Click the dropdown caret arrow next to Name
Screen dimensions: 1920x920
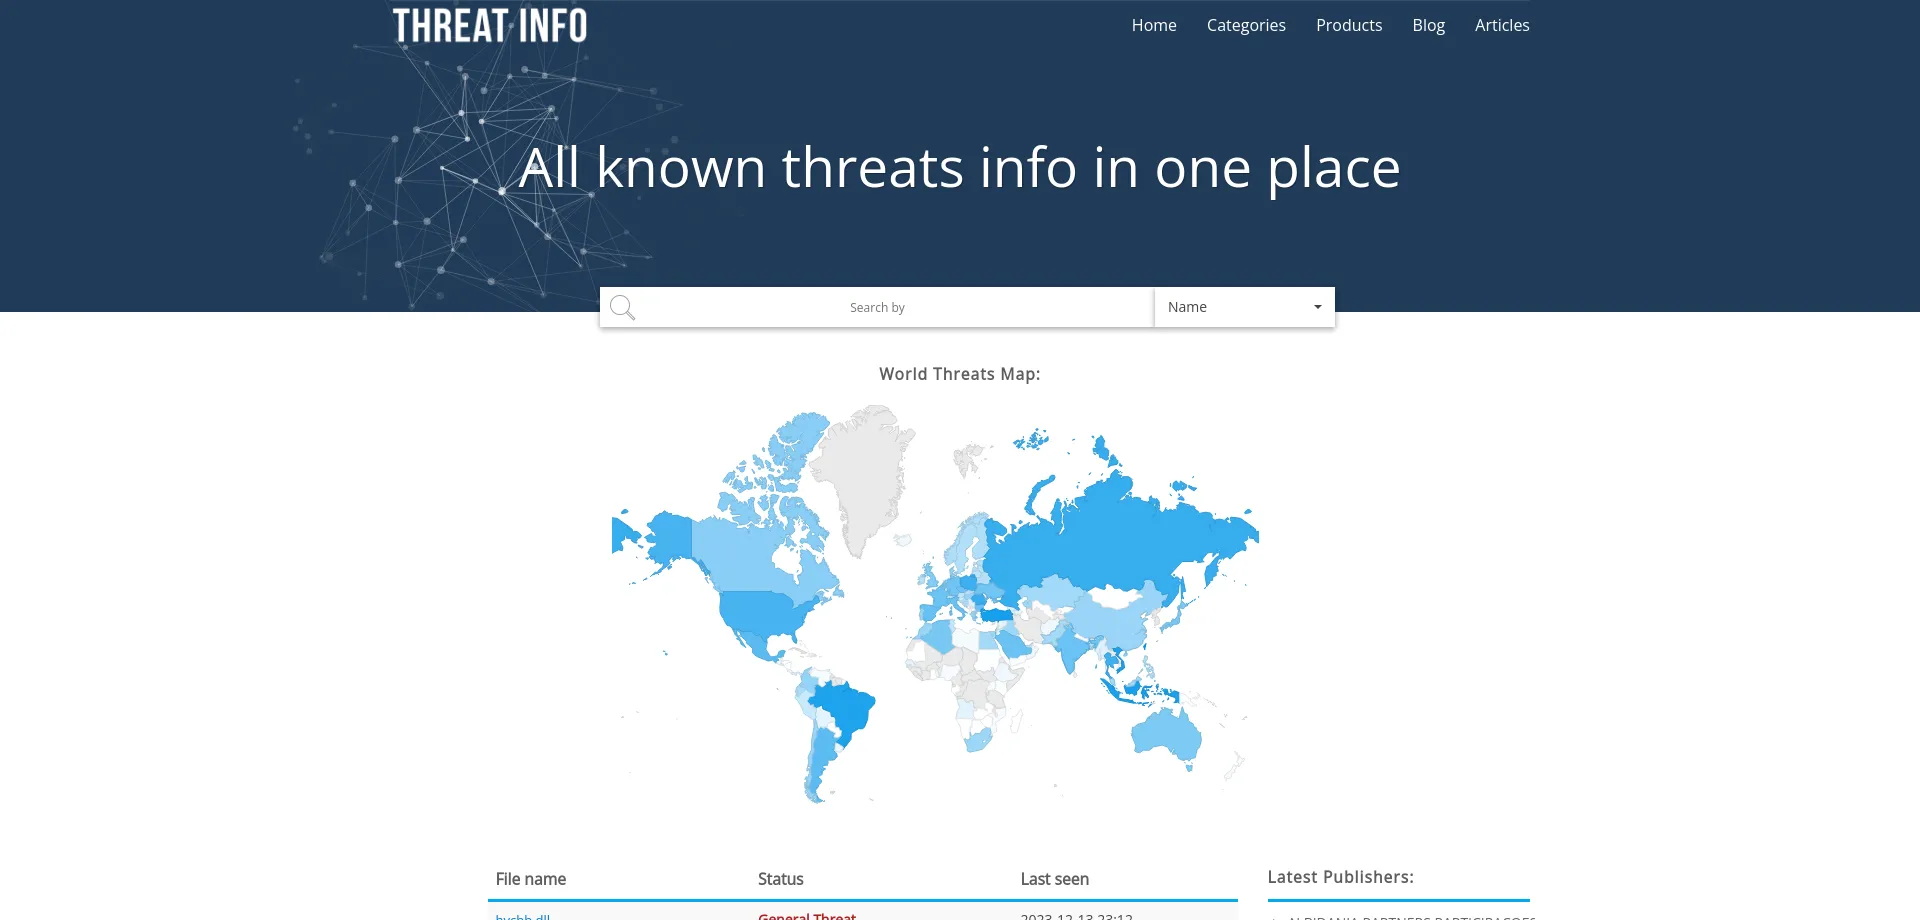pyautogui.click(x=1317, y=307)
